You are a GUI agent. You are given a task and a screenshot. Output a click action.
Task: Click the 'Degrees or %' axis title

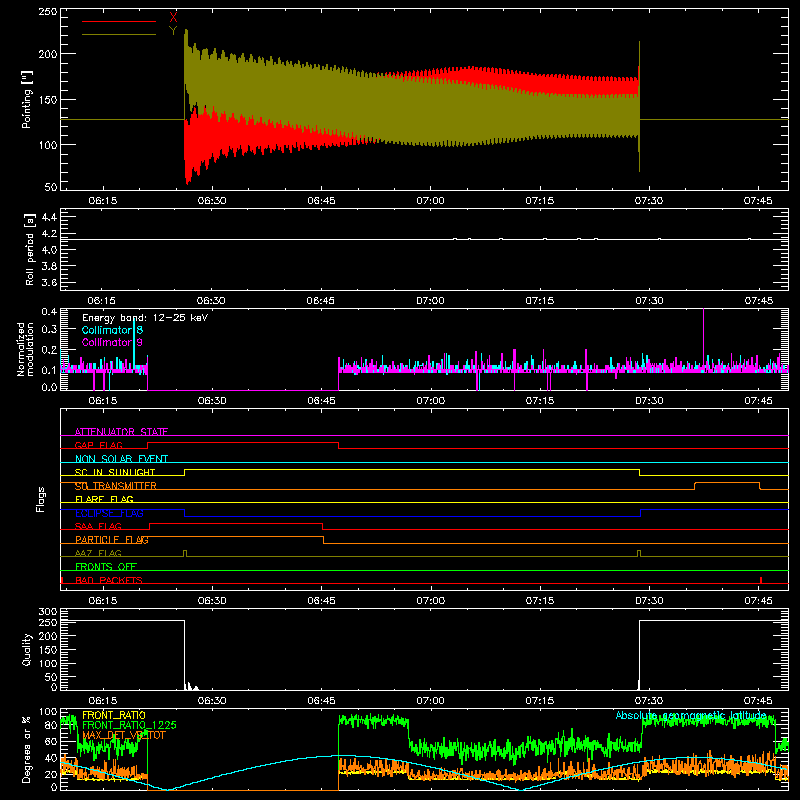coord(26,749)
